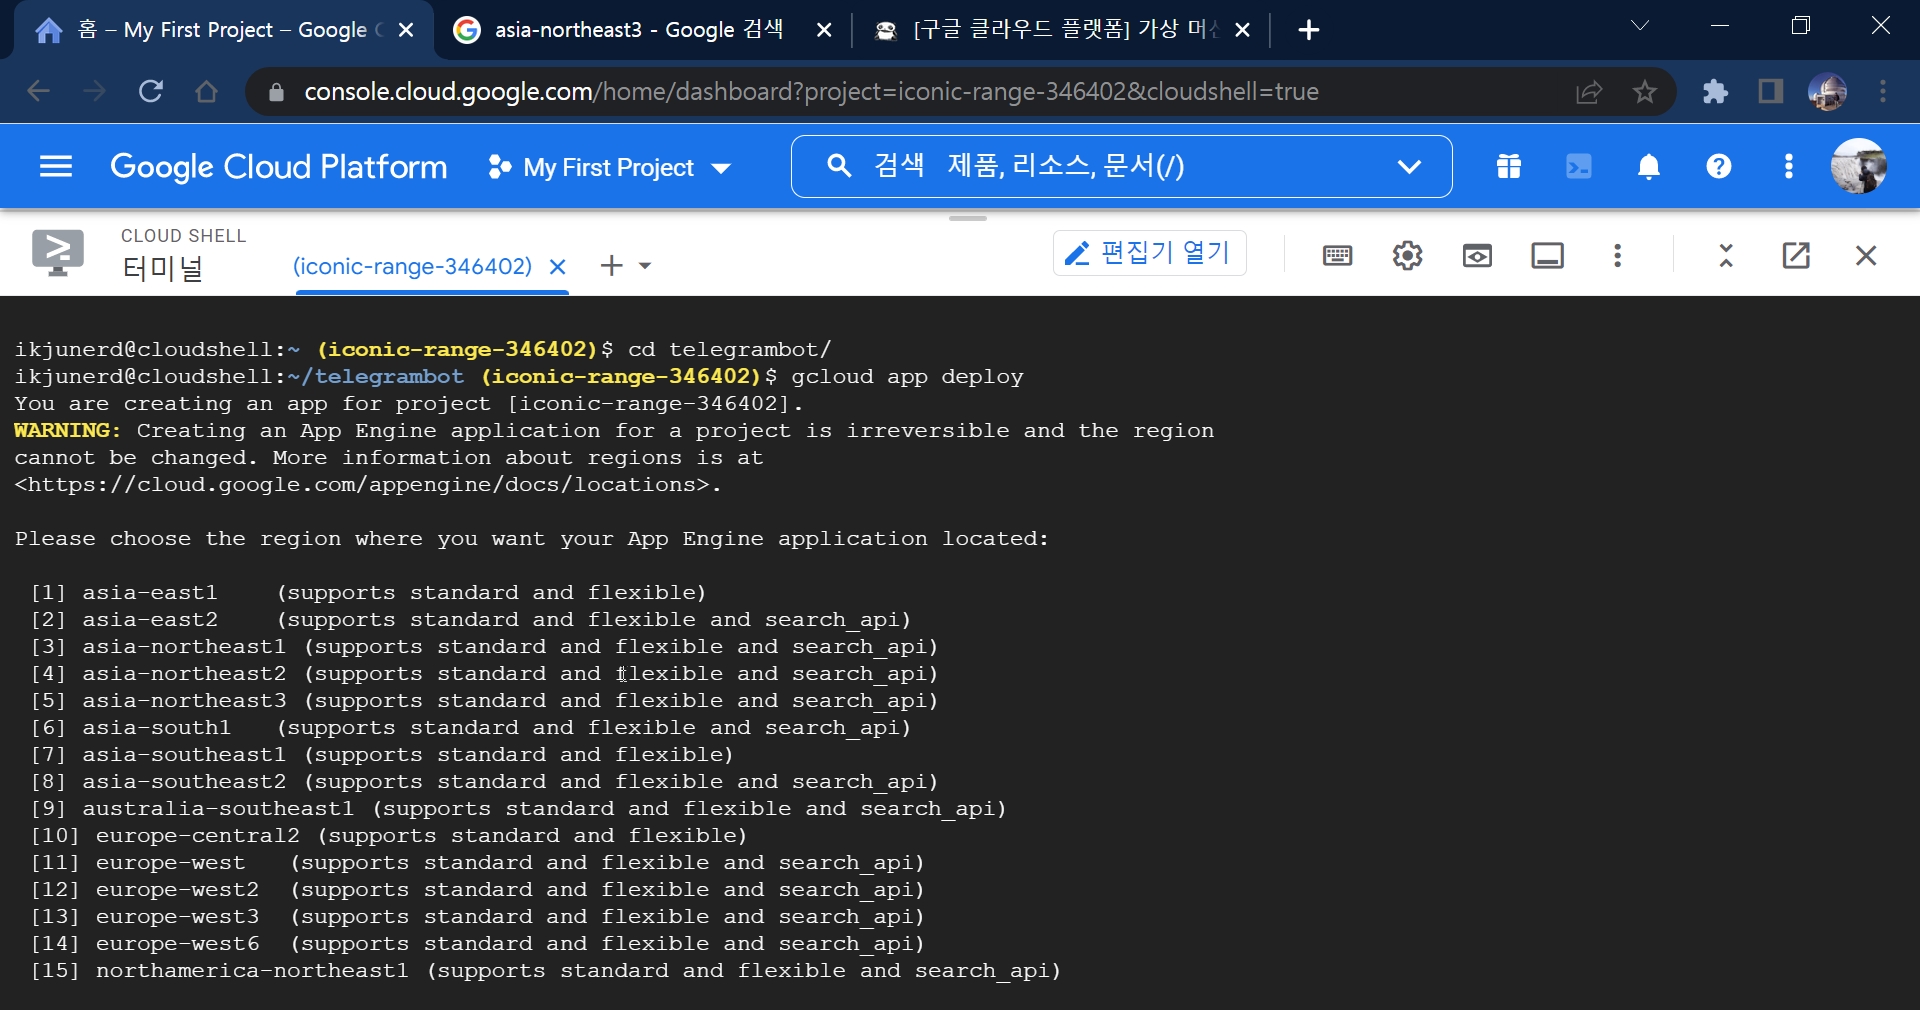Click the Google Cloud Platform logo

tap(278, 167)
